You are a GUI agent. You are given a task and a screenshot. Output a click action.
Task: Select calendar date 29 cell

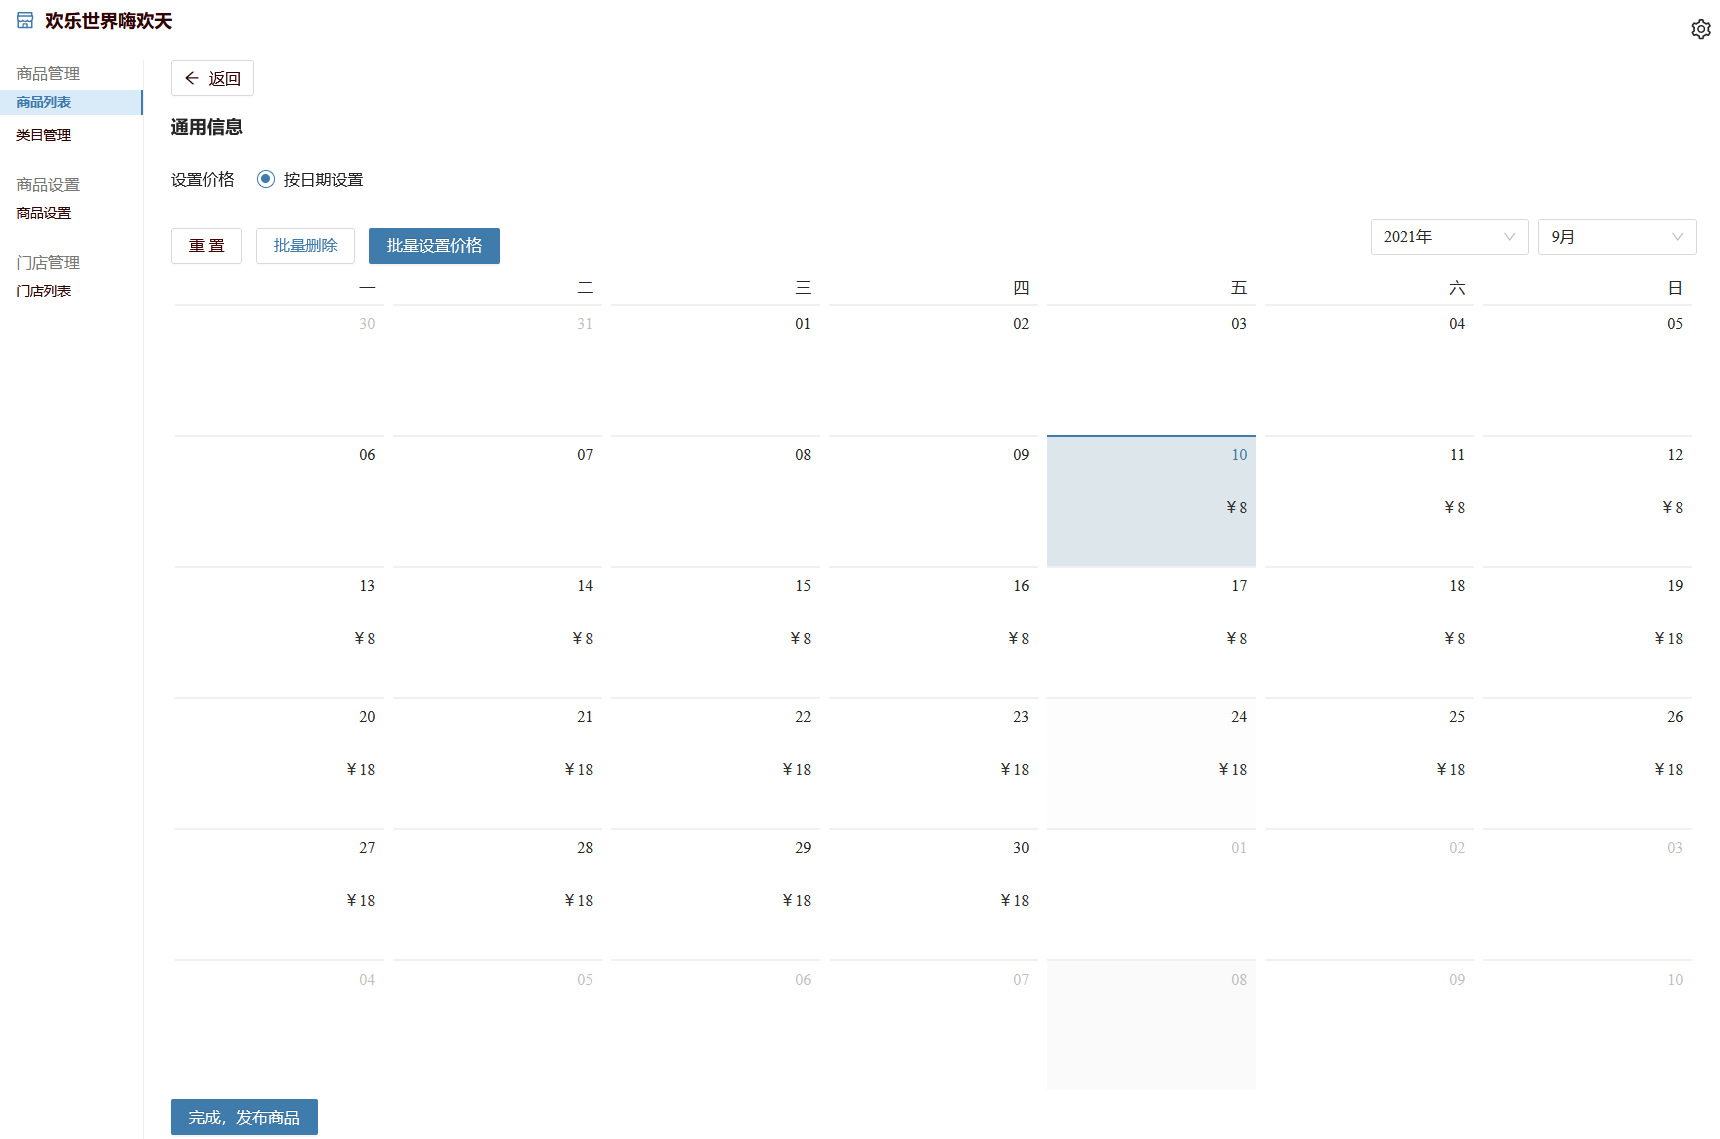[x=715, y=894]
